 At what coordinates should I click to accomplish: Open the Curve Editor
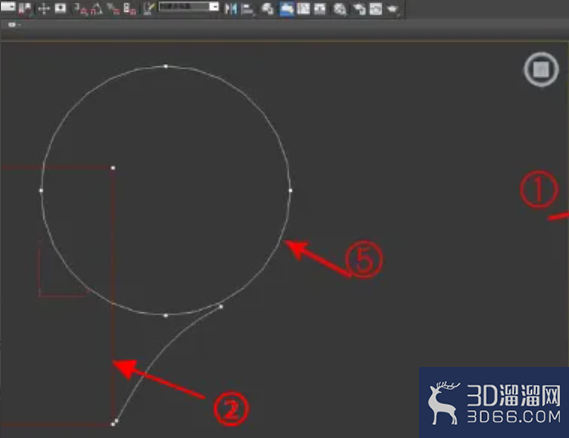[303, 8]
